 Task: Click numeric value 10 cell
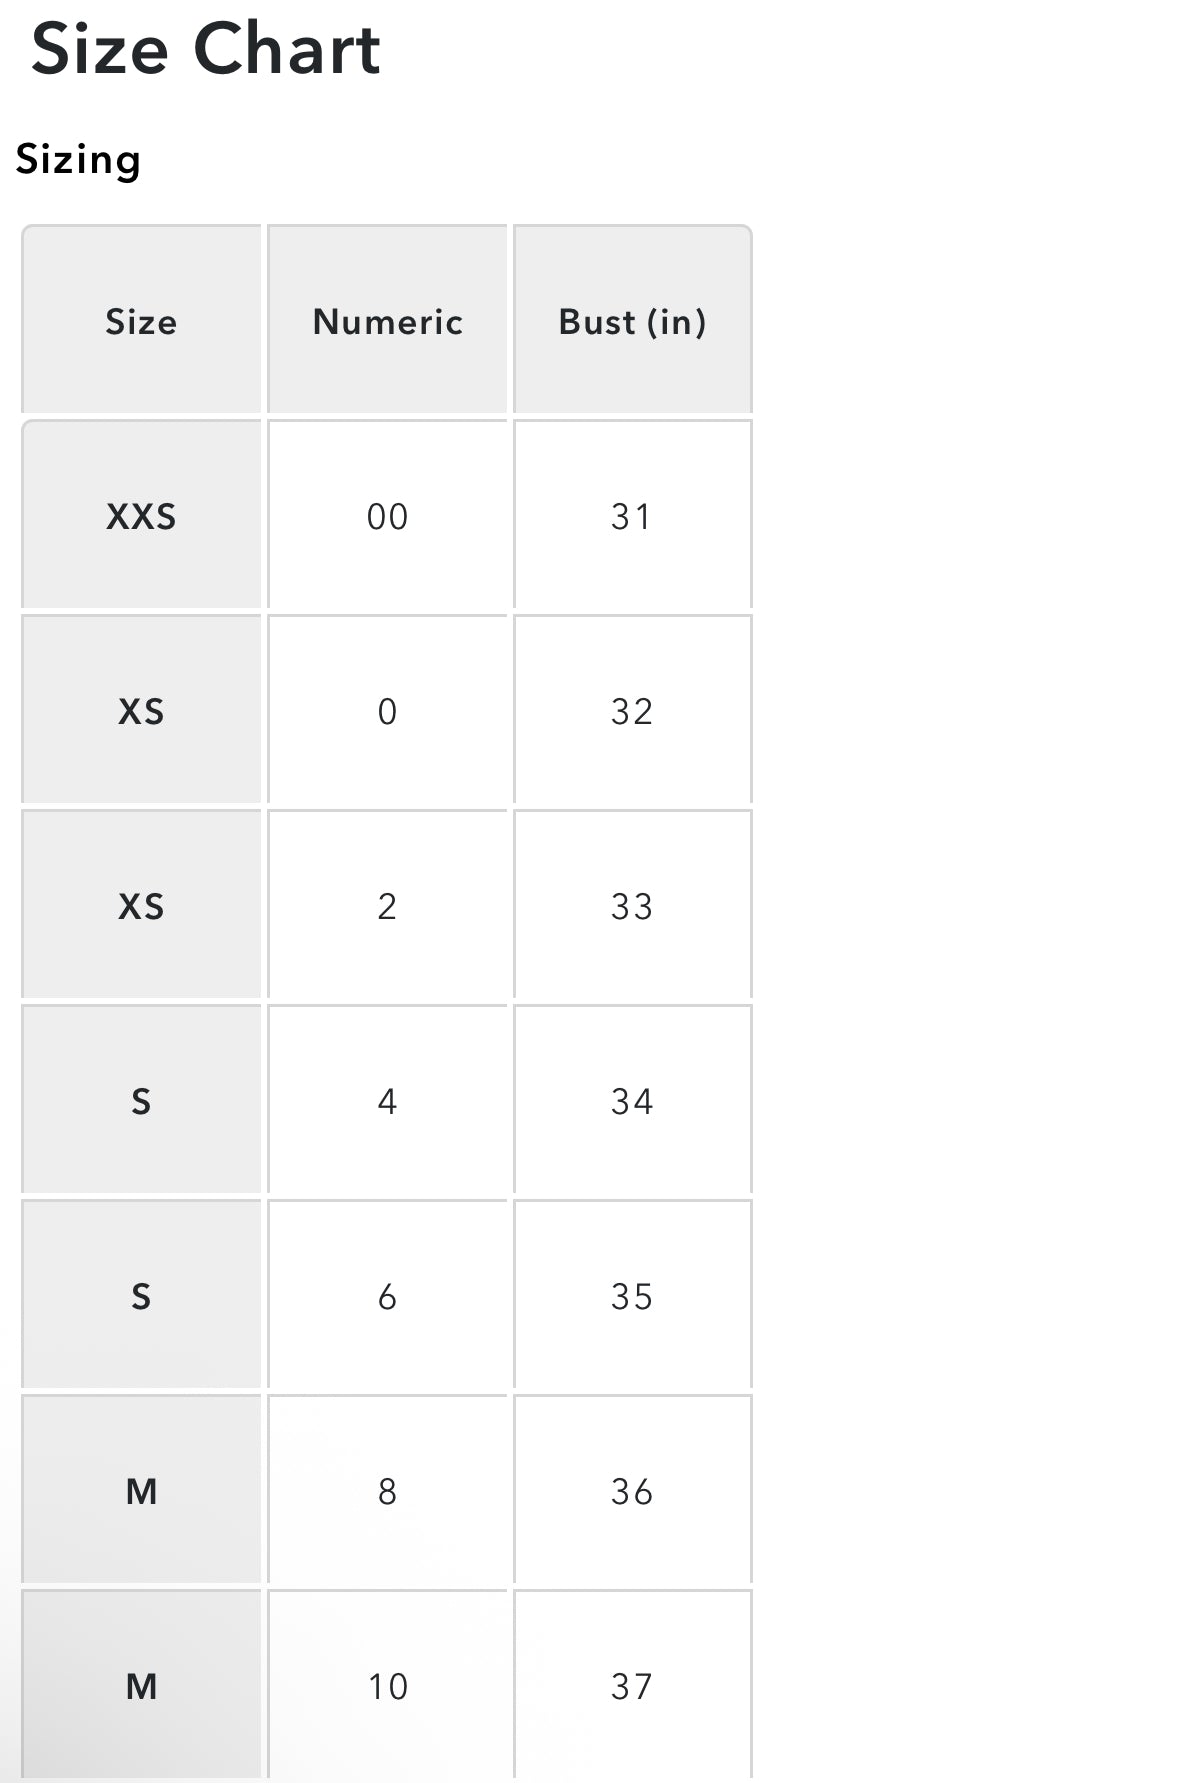(x=387, y=1685)
